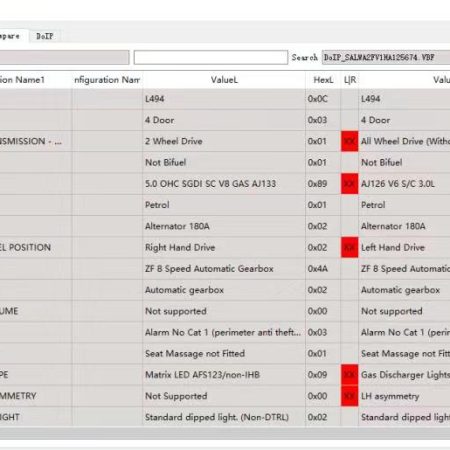
Task: Click the grey field left of search box
Action: pyautogui.click(x=64, y=57)
